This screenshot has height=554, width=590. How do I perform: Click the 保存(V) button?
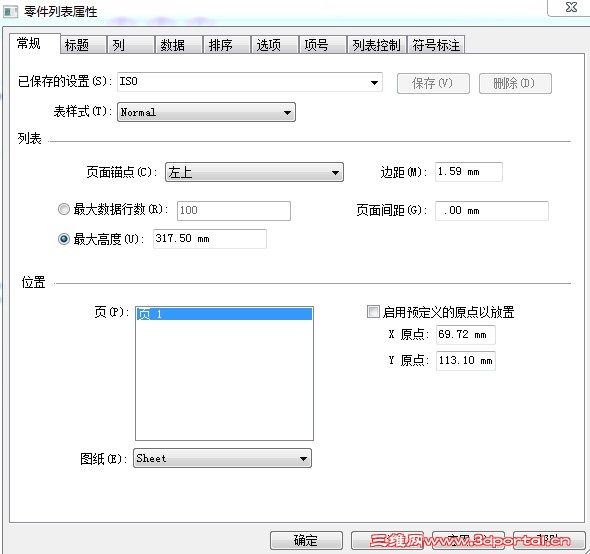(433, 83)
